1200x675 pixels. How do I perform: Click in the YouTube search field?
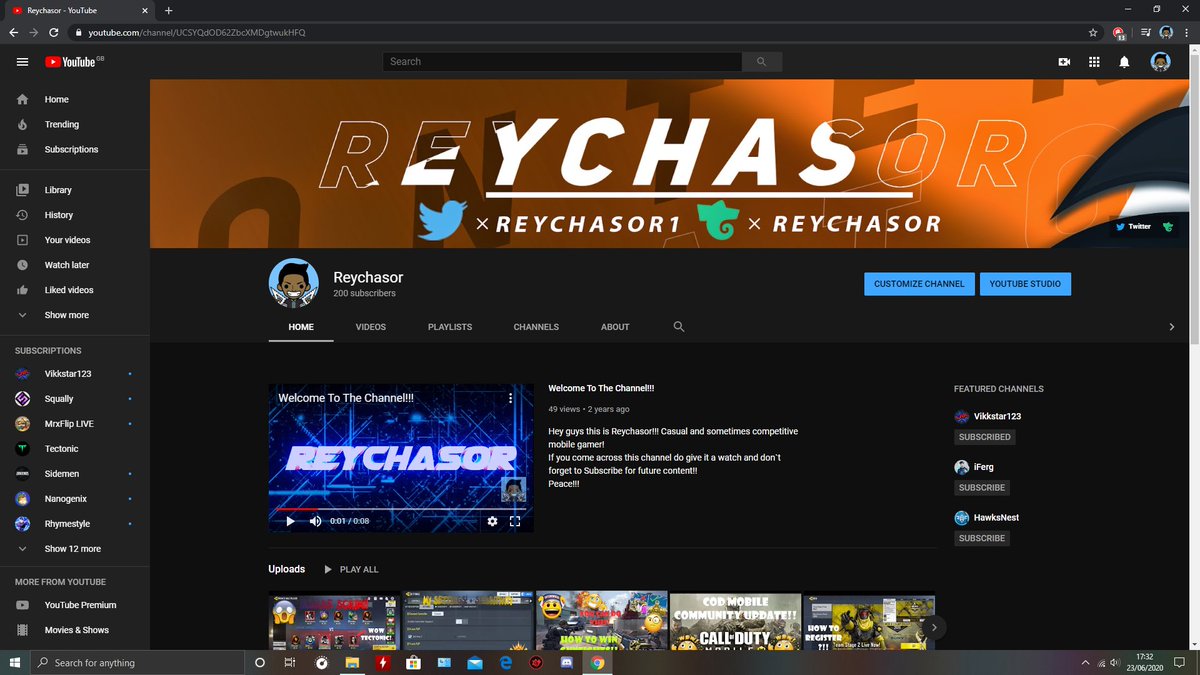(x=562, y=62)
